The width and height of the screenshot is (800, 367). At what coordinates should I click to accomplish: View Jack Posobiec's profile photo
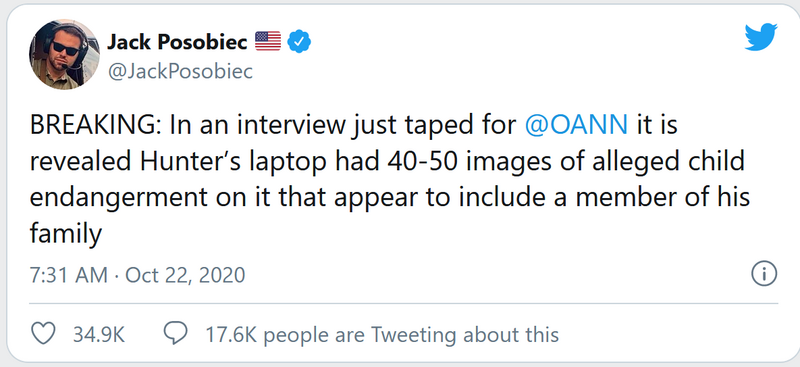pyautogui.click(x=64, y=55)
